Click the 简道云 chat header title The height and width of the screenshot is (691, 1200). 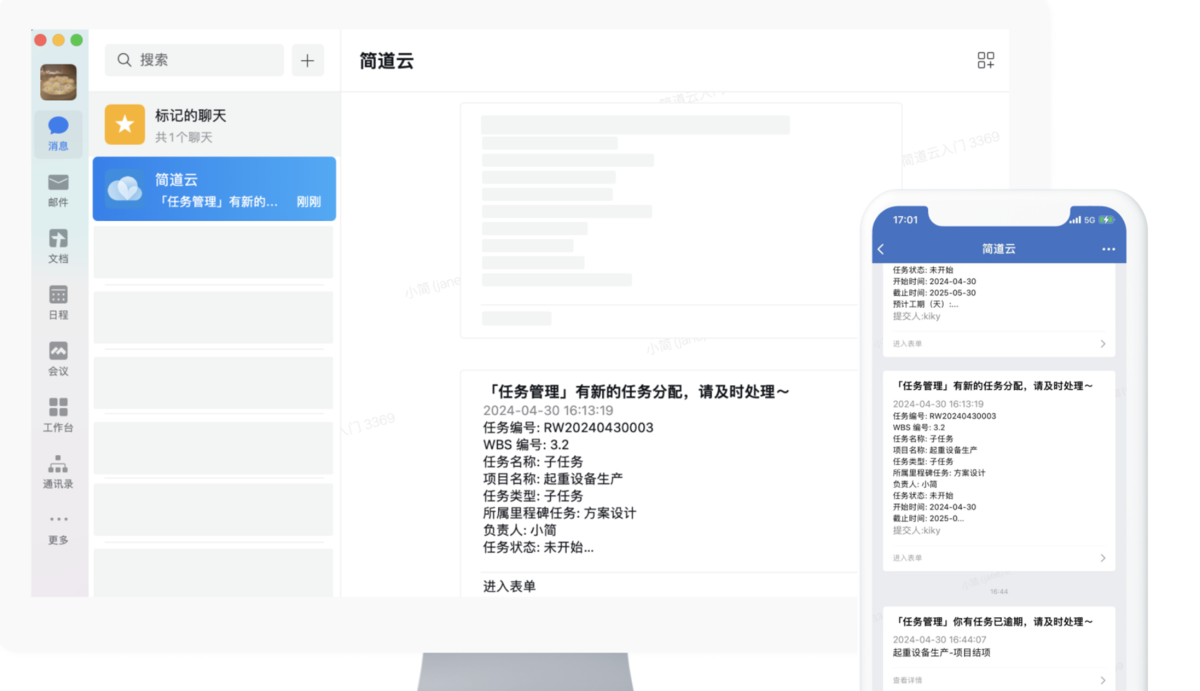pyautogui.click(x=386, y=61)
